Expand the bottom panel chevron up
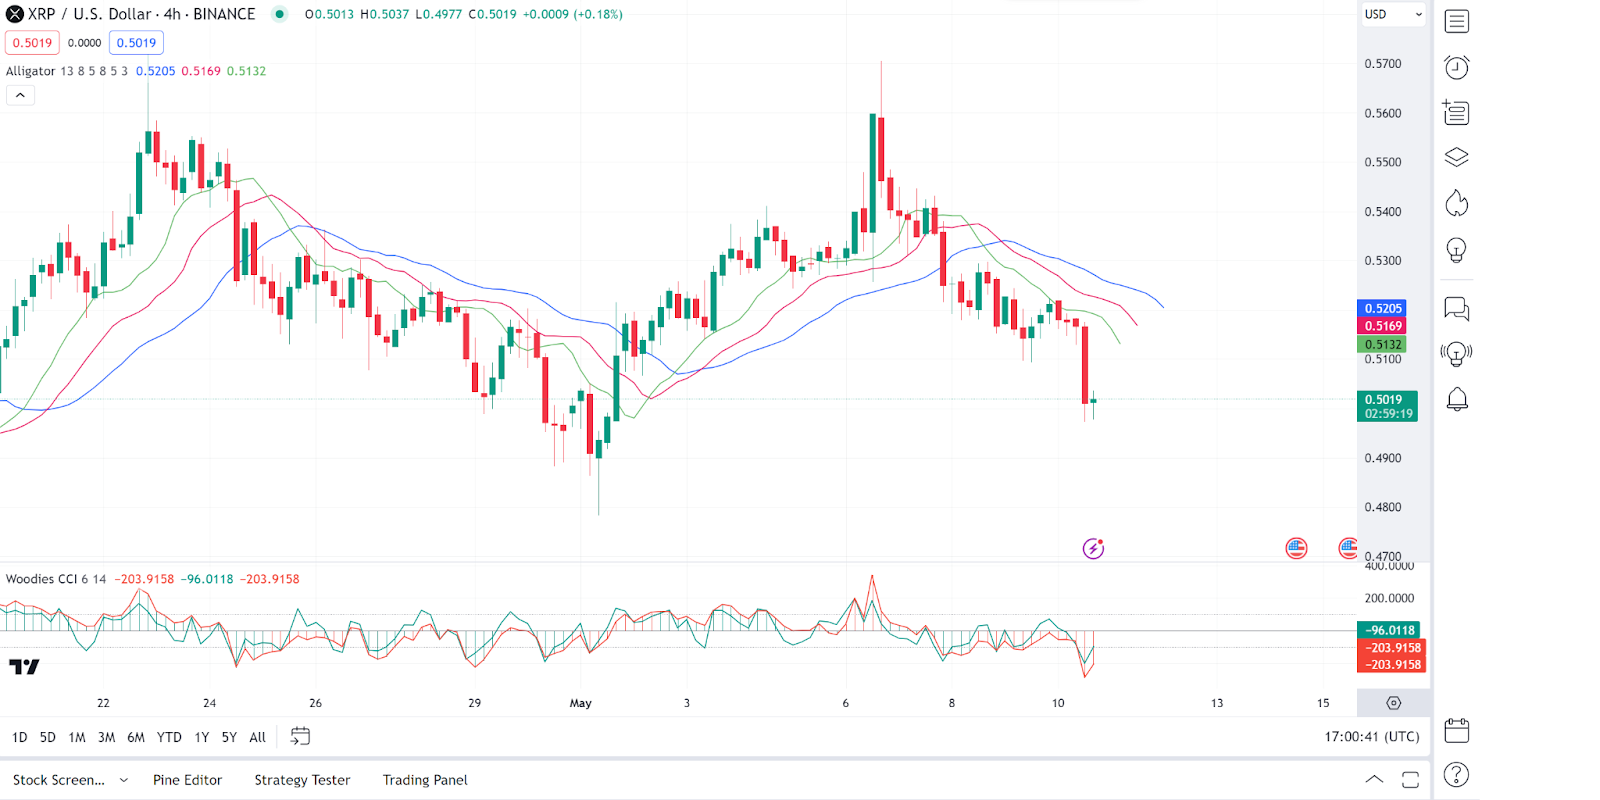This screenshot has width=1600, height=800. [1374, 779]
